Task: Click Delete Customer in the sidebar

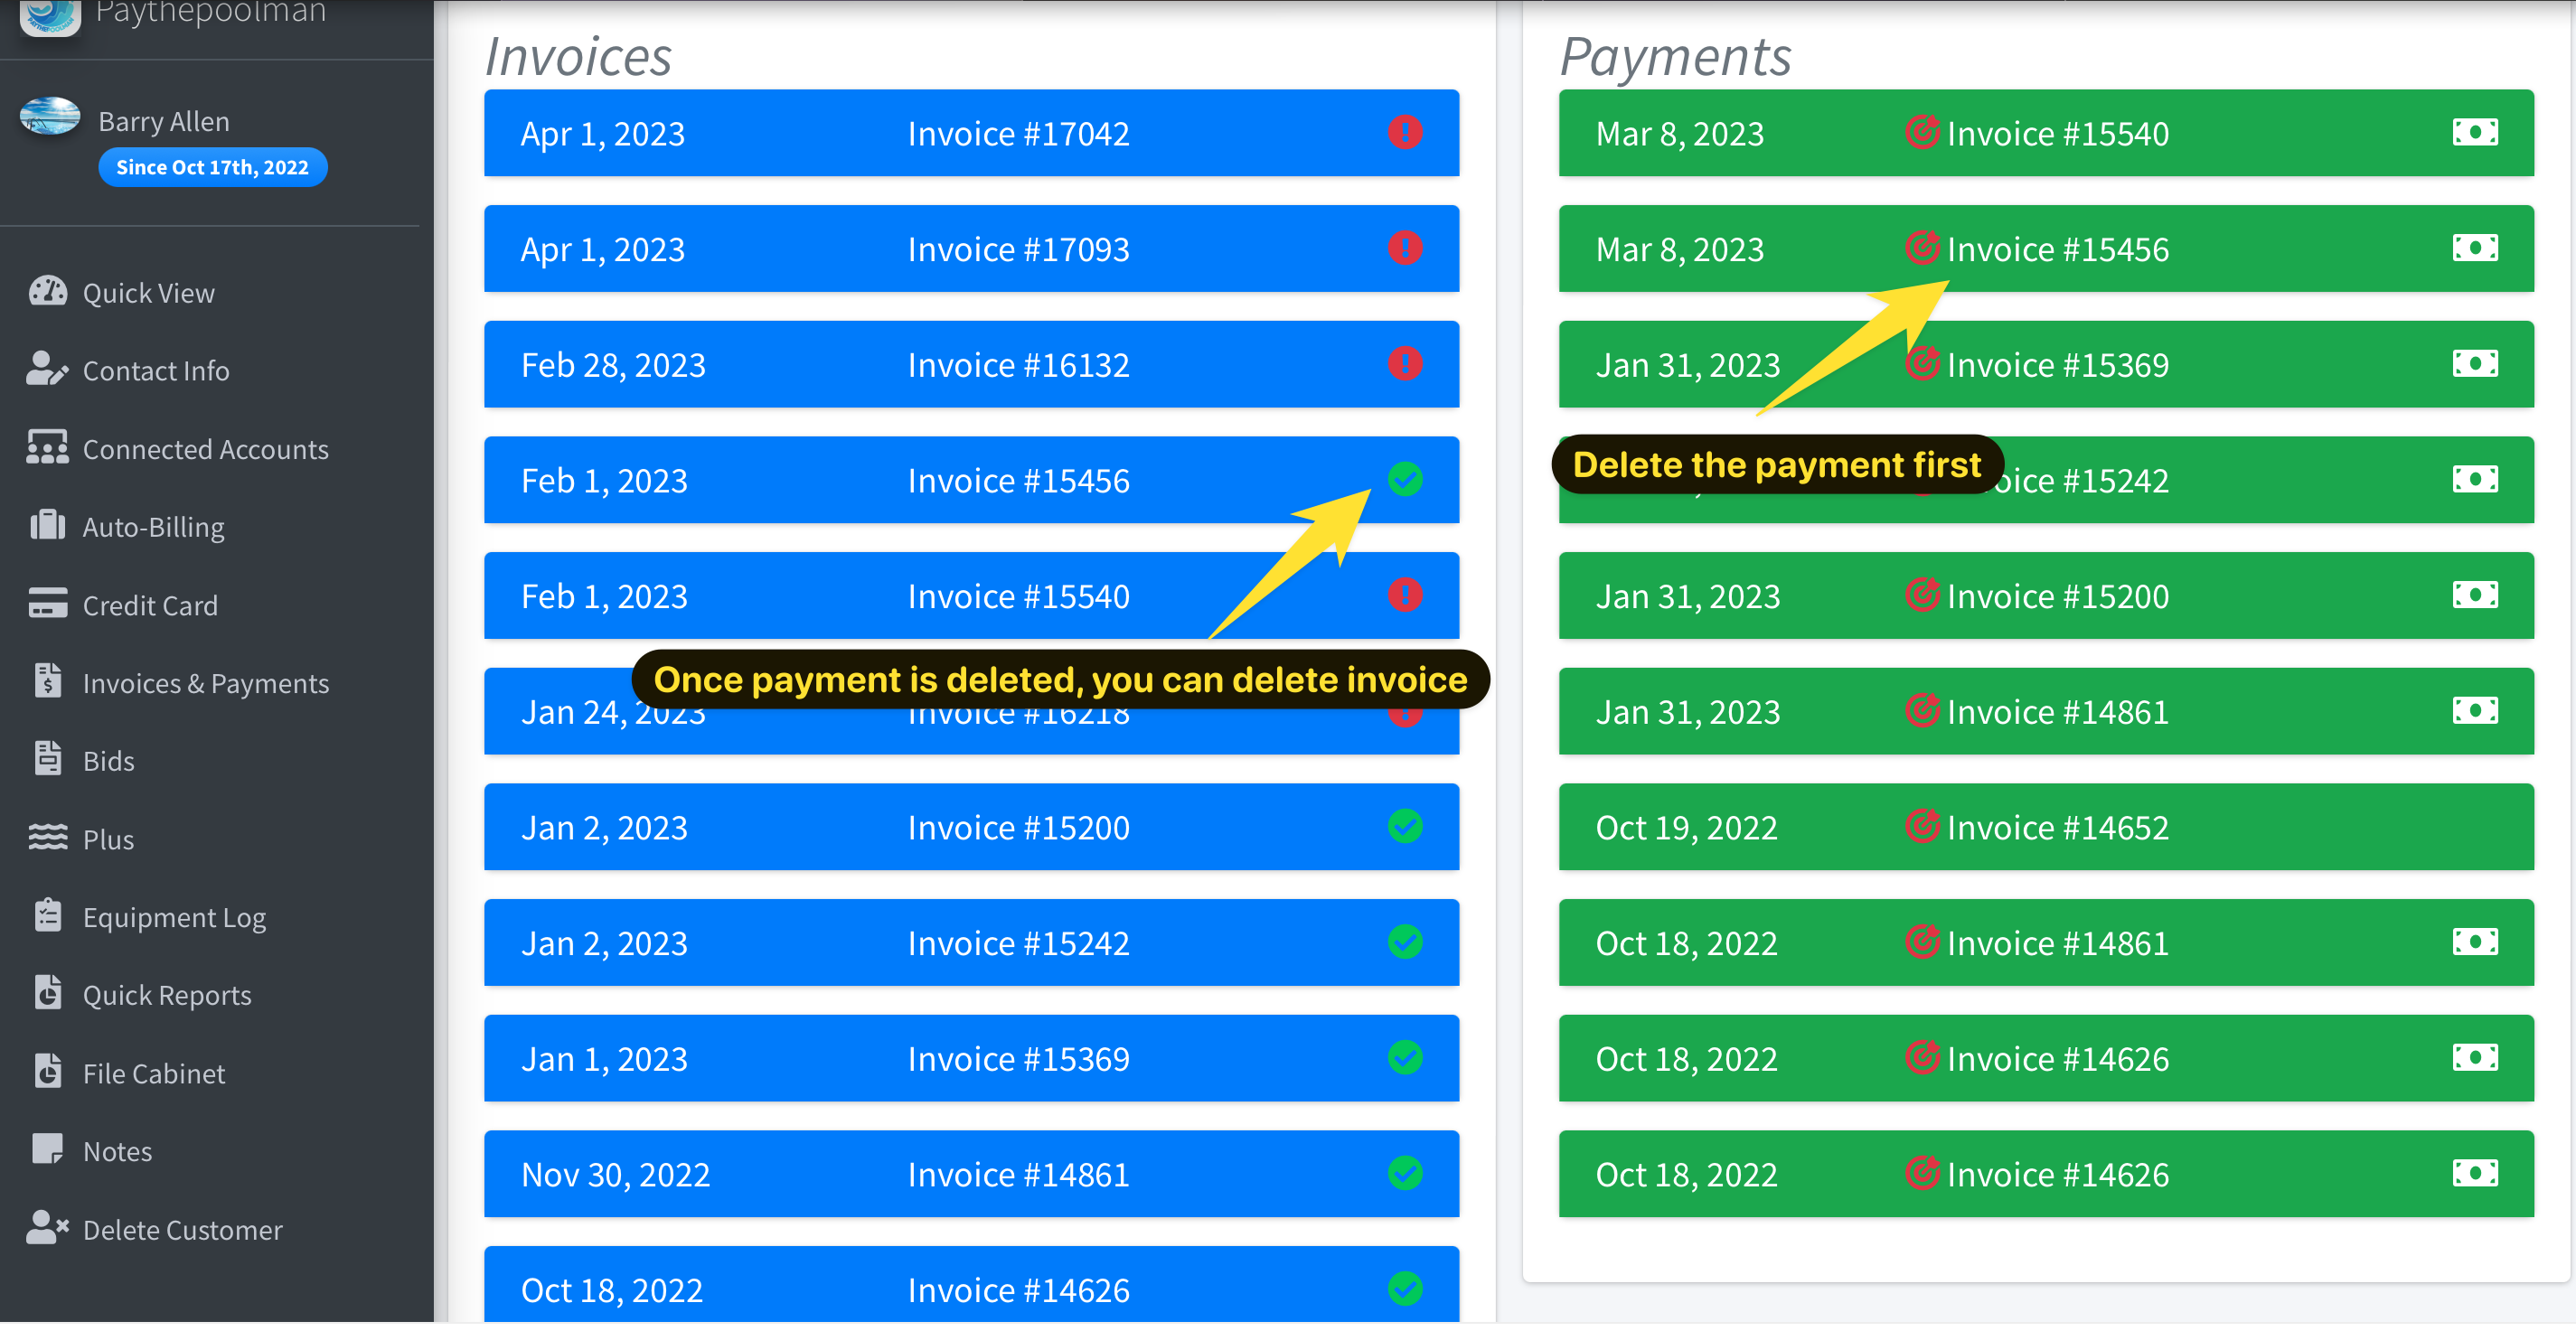Action: tap(182, 1230)
